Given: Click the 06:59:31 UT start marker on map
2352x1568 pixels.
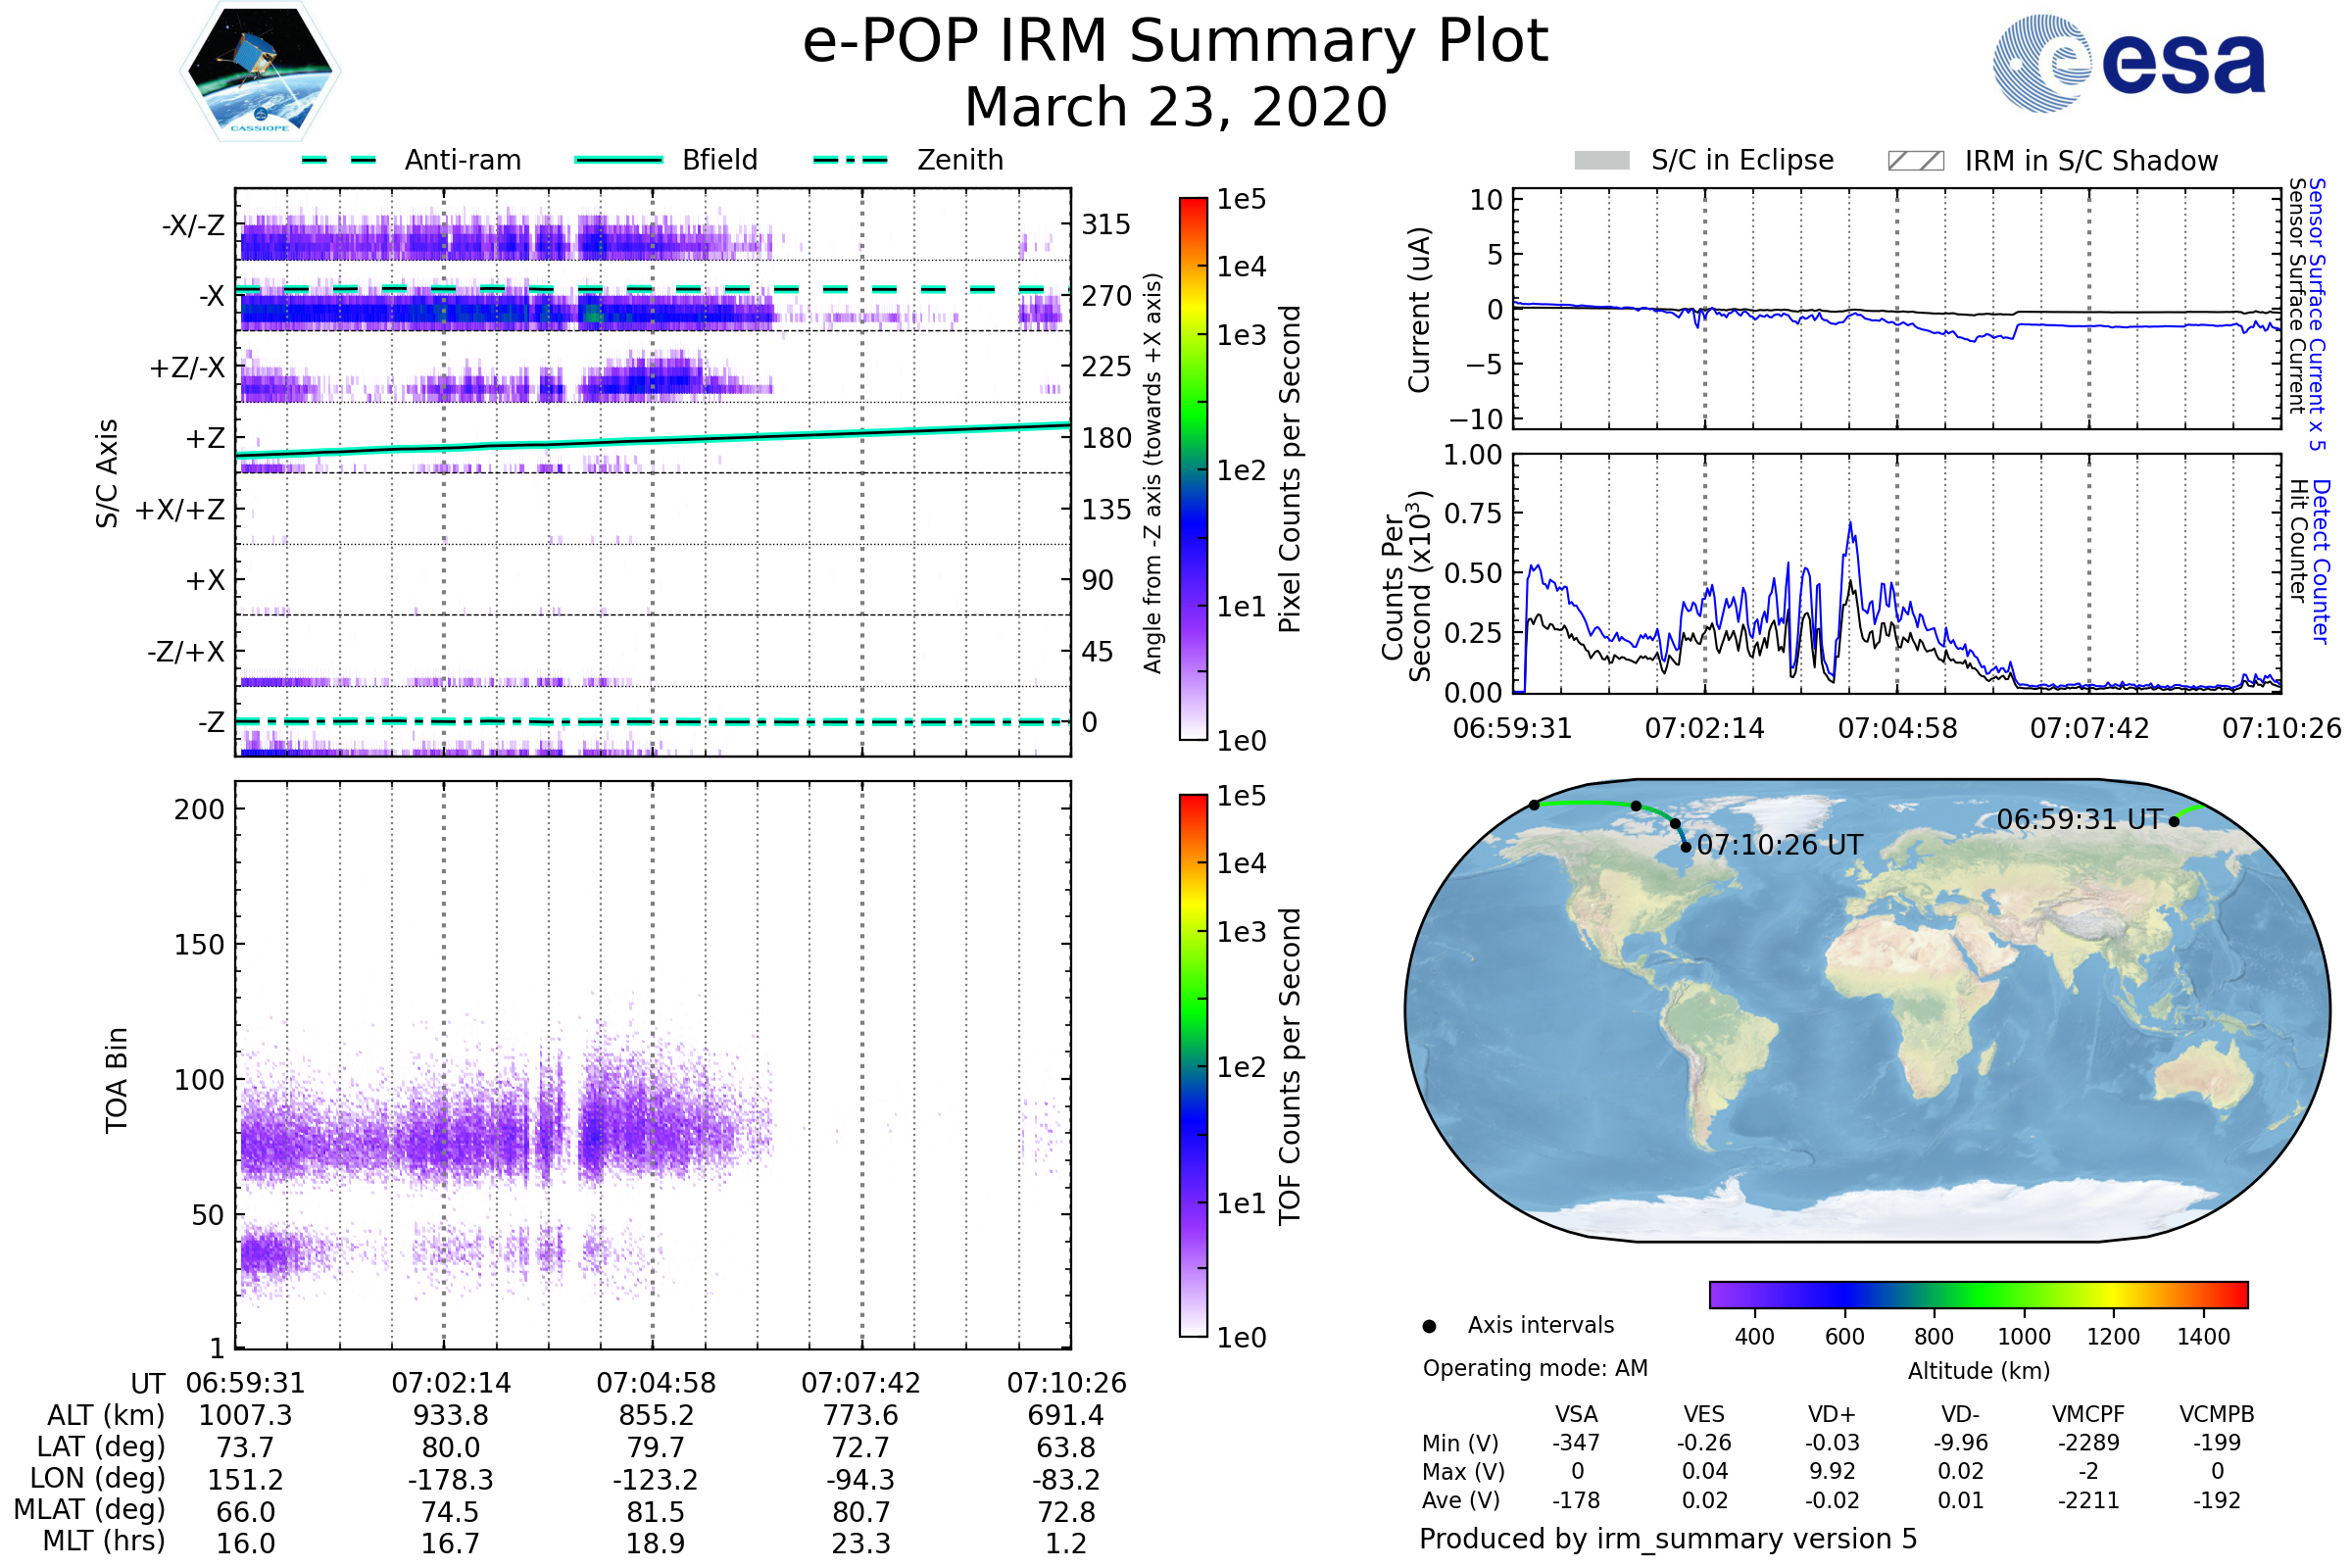Looking at the screenshot, I should tap(2174, 822).
